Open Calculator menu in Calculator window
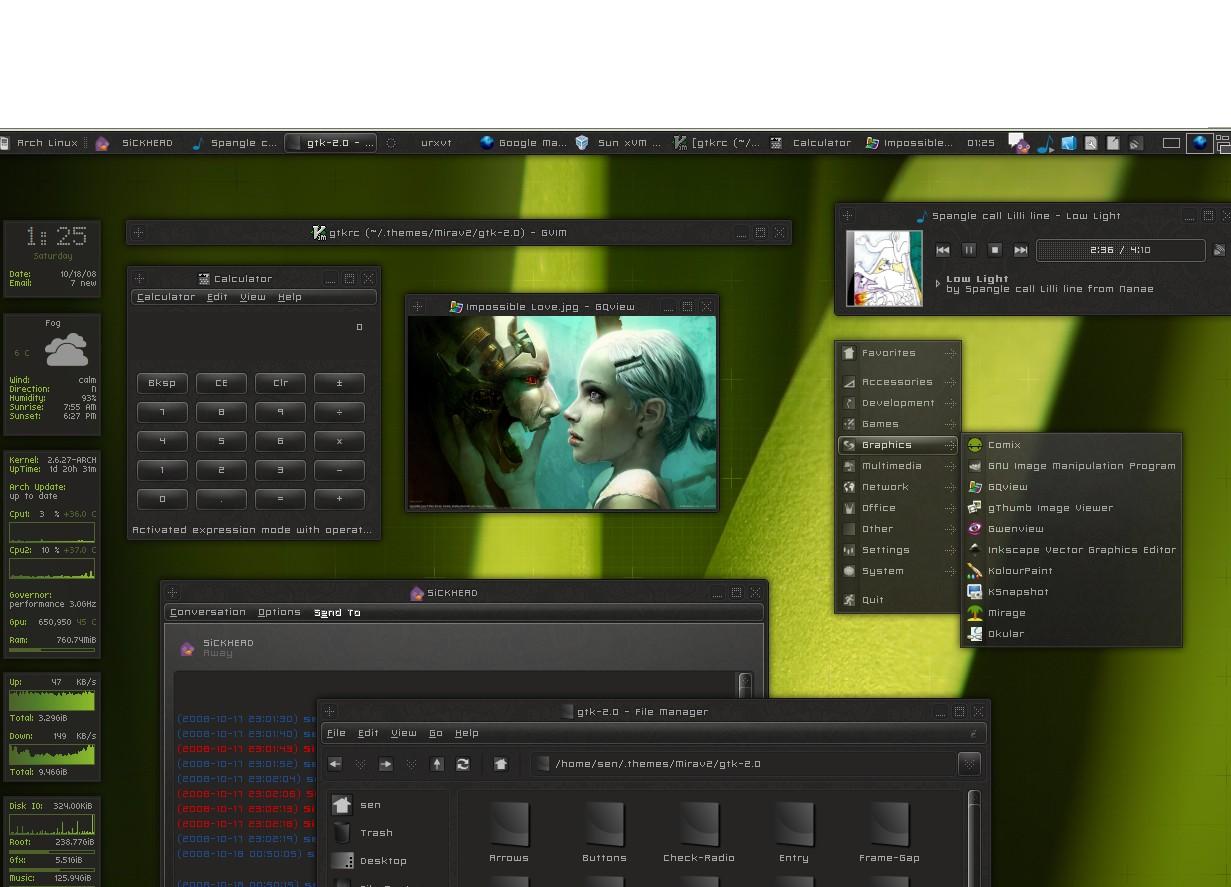 click(166, 297)
